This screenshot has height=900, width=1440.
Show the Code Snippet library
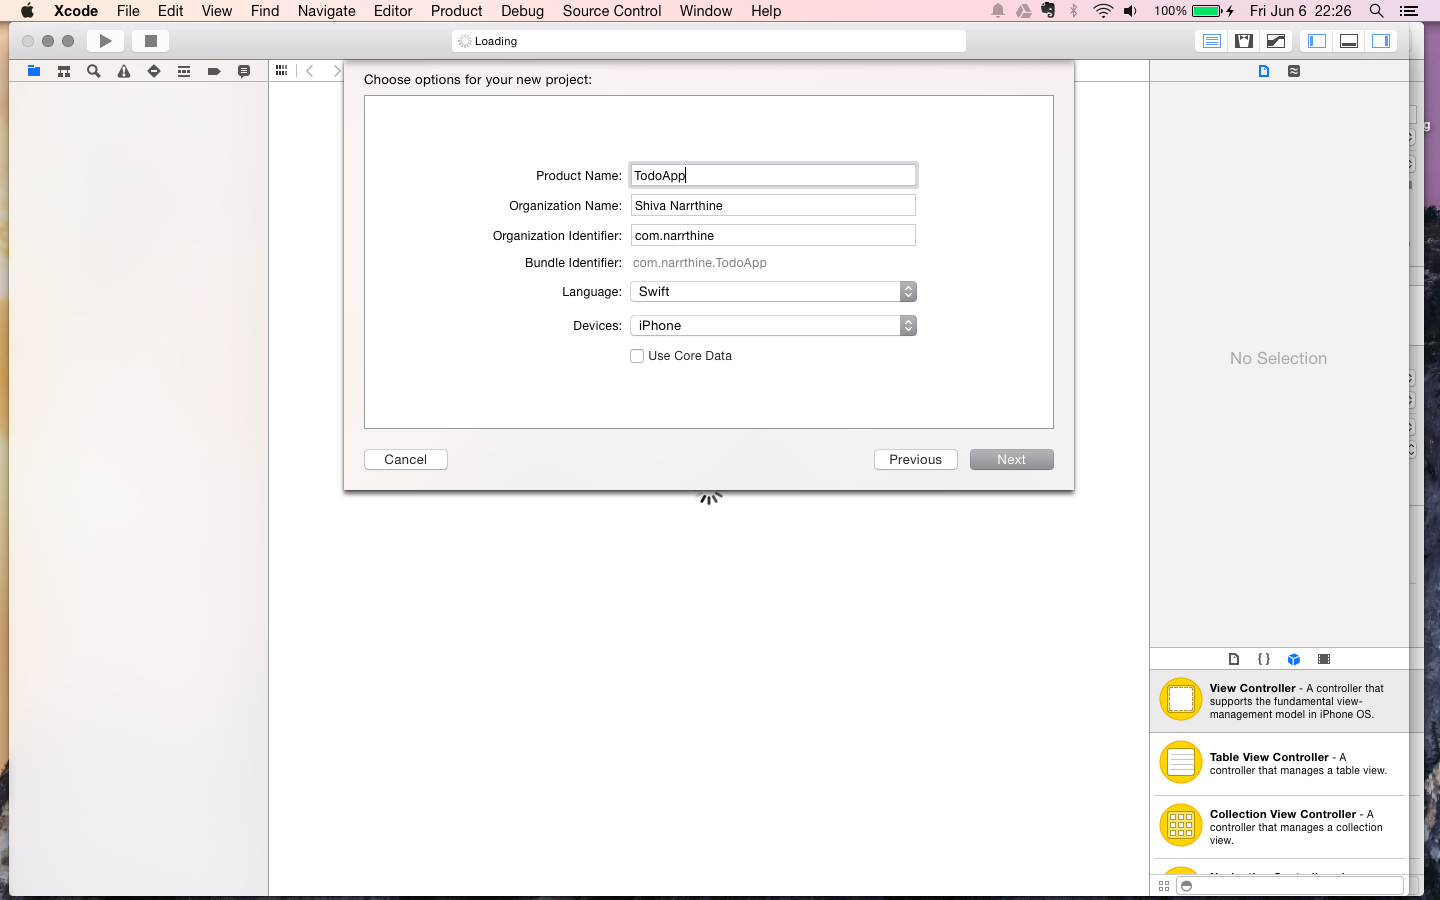click(x=1264, y=659)
